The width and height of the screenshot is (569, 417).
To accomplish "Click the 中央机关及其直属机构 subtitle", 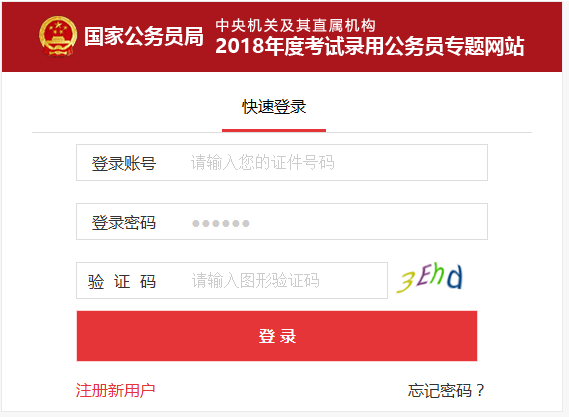I will pos(295,25).
